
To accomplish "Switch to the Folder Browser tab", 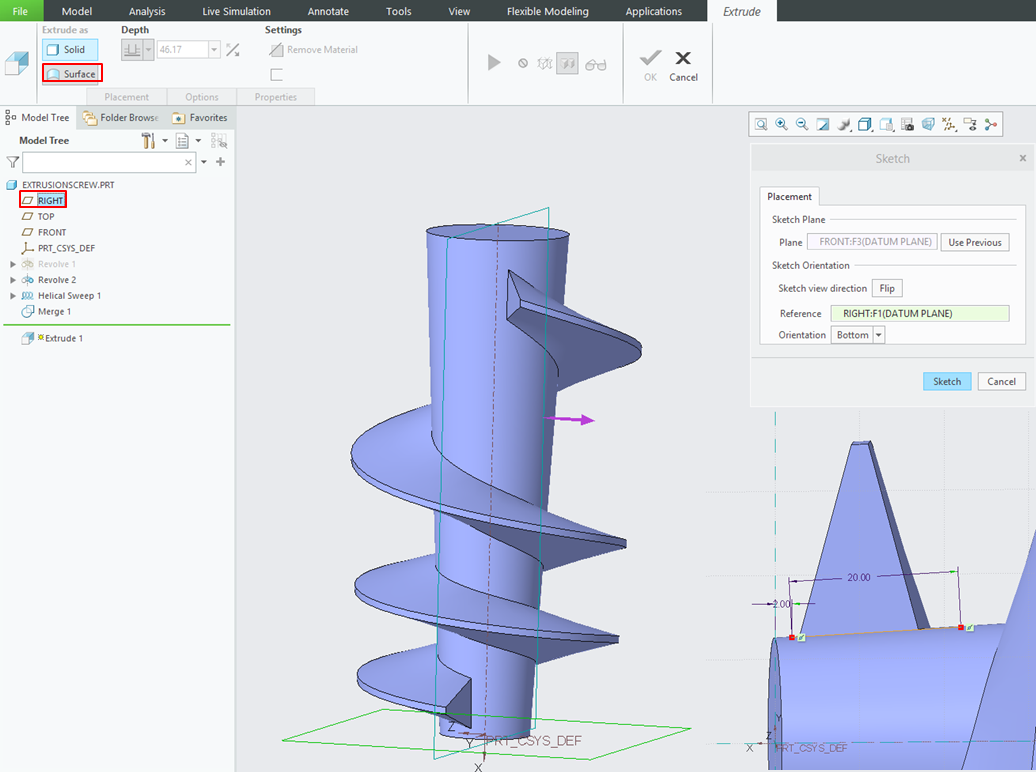I will click(x=121, y=118).
